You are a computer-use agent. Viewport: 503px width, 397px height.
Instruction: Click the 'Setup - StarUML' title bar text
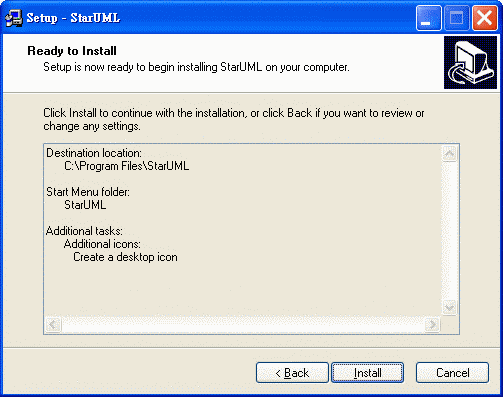click(73, 18)
